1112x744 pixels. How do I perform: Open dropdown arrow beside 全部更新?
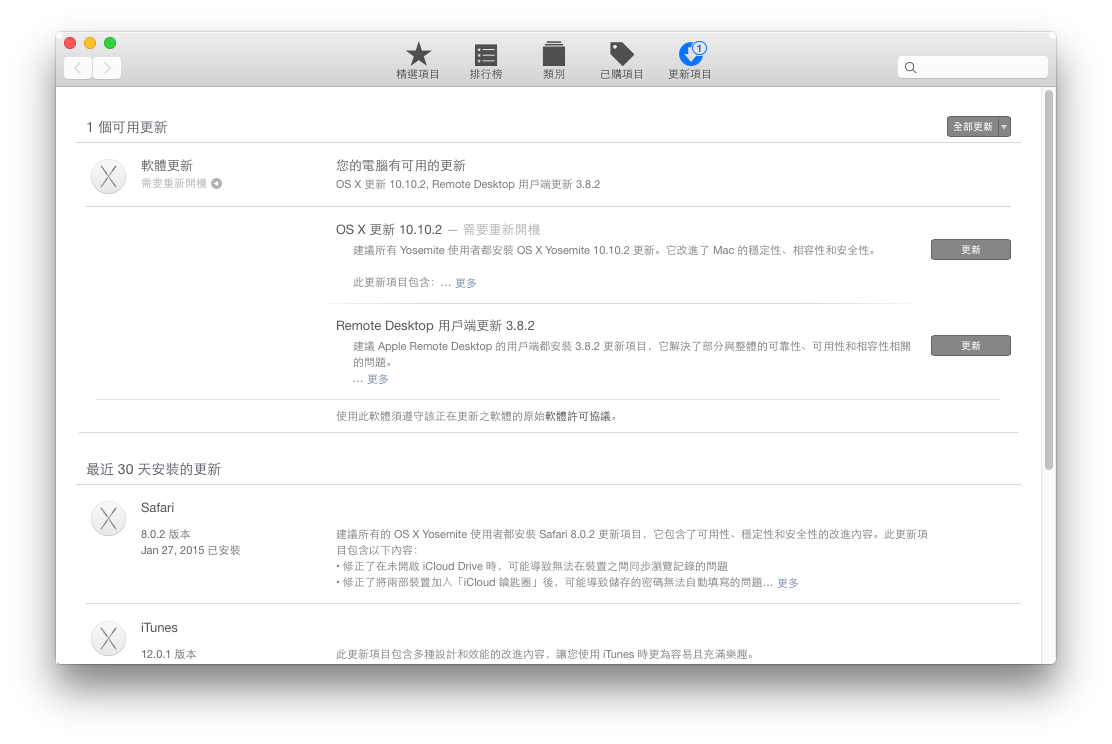pyautogui.click(x=1004, y=127)
